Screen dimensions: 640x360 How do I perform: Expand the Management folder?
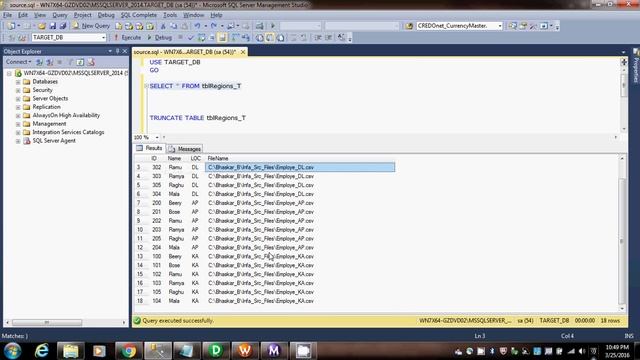[x=18, y=124]
